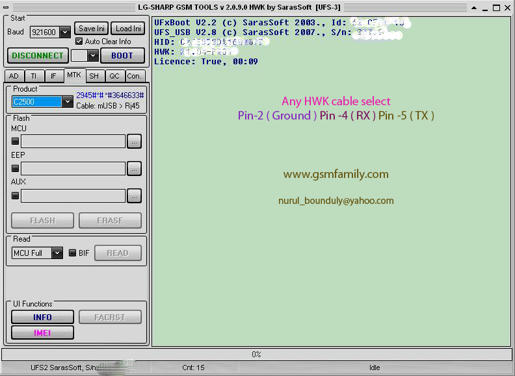Click the FLASH button
Screen dimensions: 515x376
[43, 220]
